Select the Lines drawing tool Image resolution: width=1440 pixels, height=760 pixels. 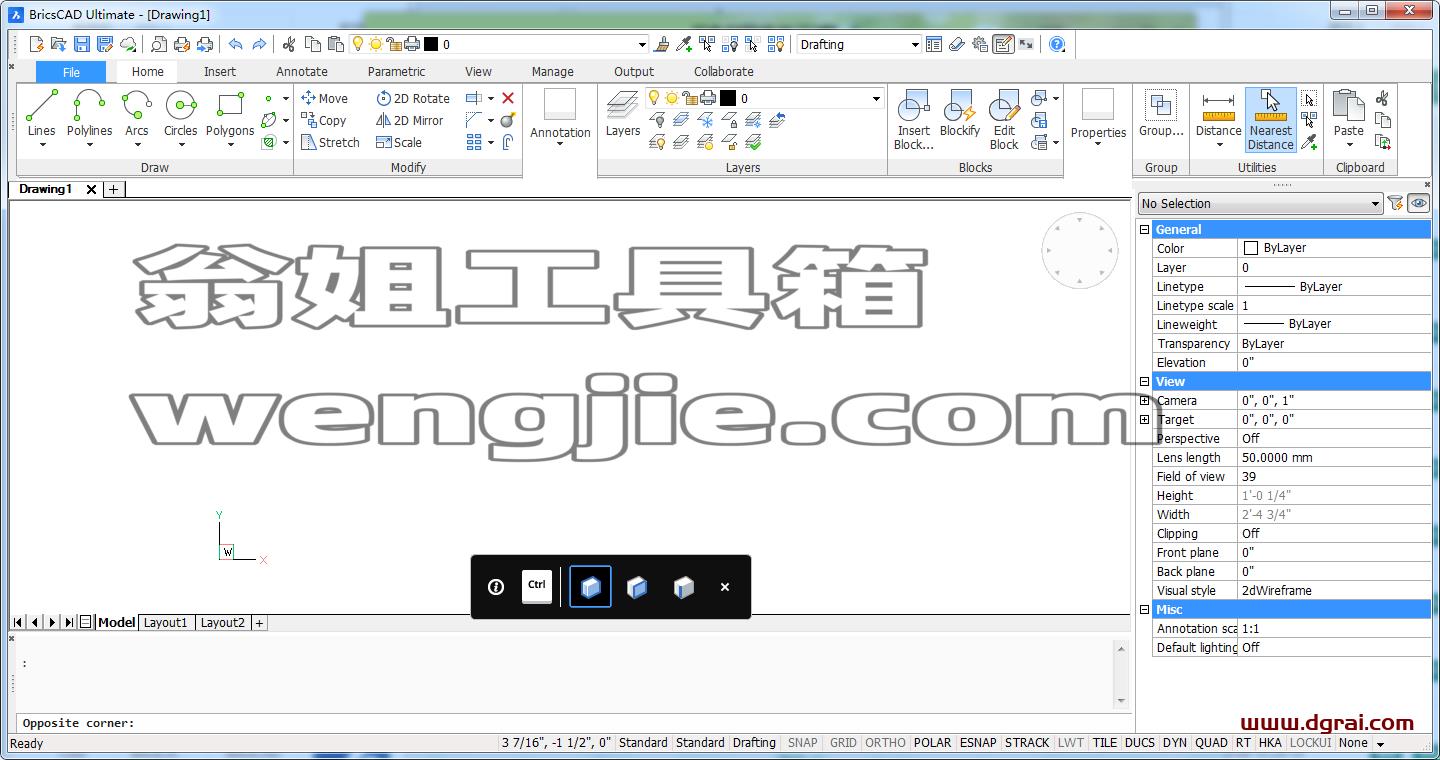click(41, 112)
